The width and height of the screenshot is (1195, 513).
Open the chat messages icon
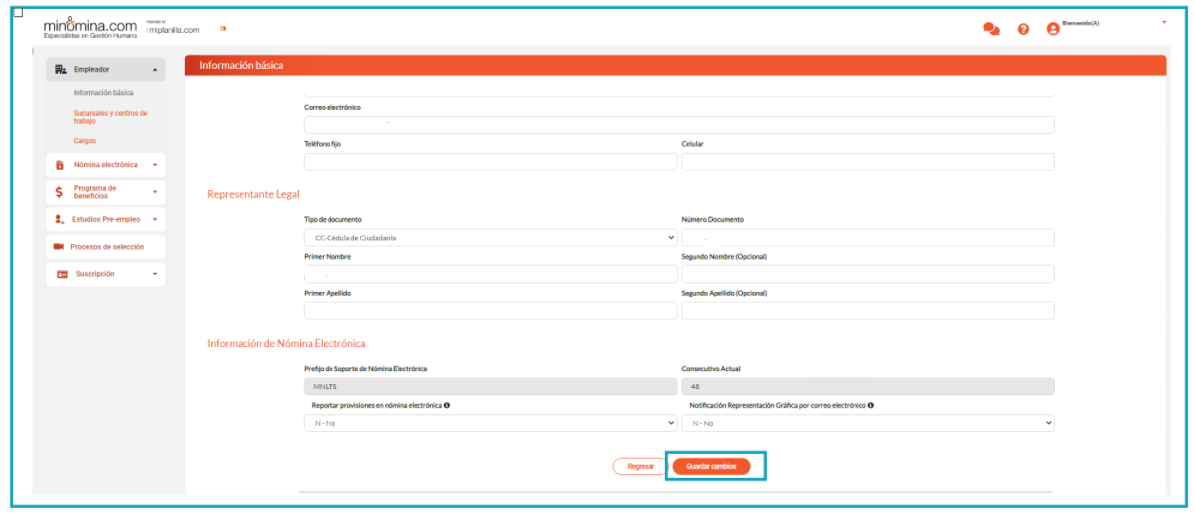click(991, 29)
